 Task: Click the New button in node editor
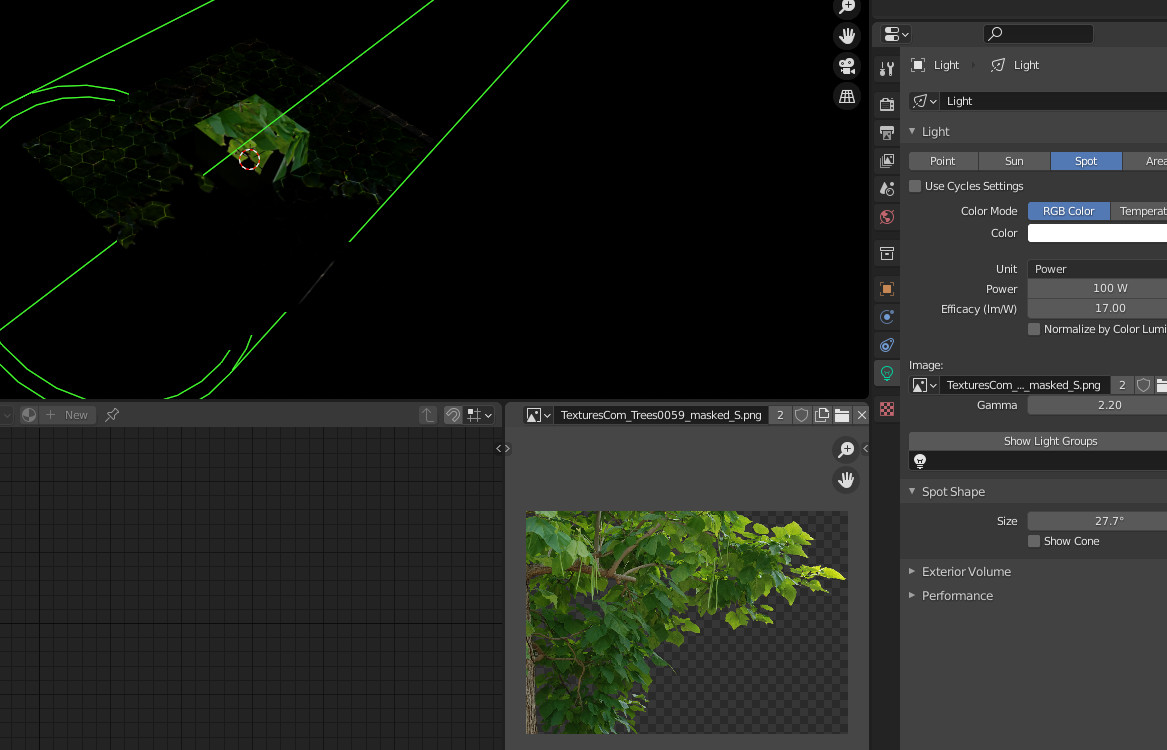coord(68,415)
